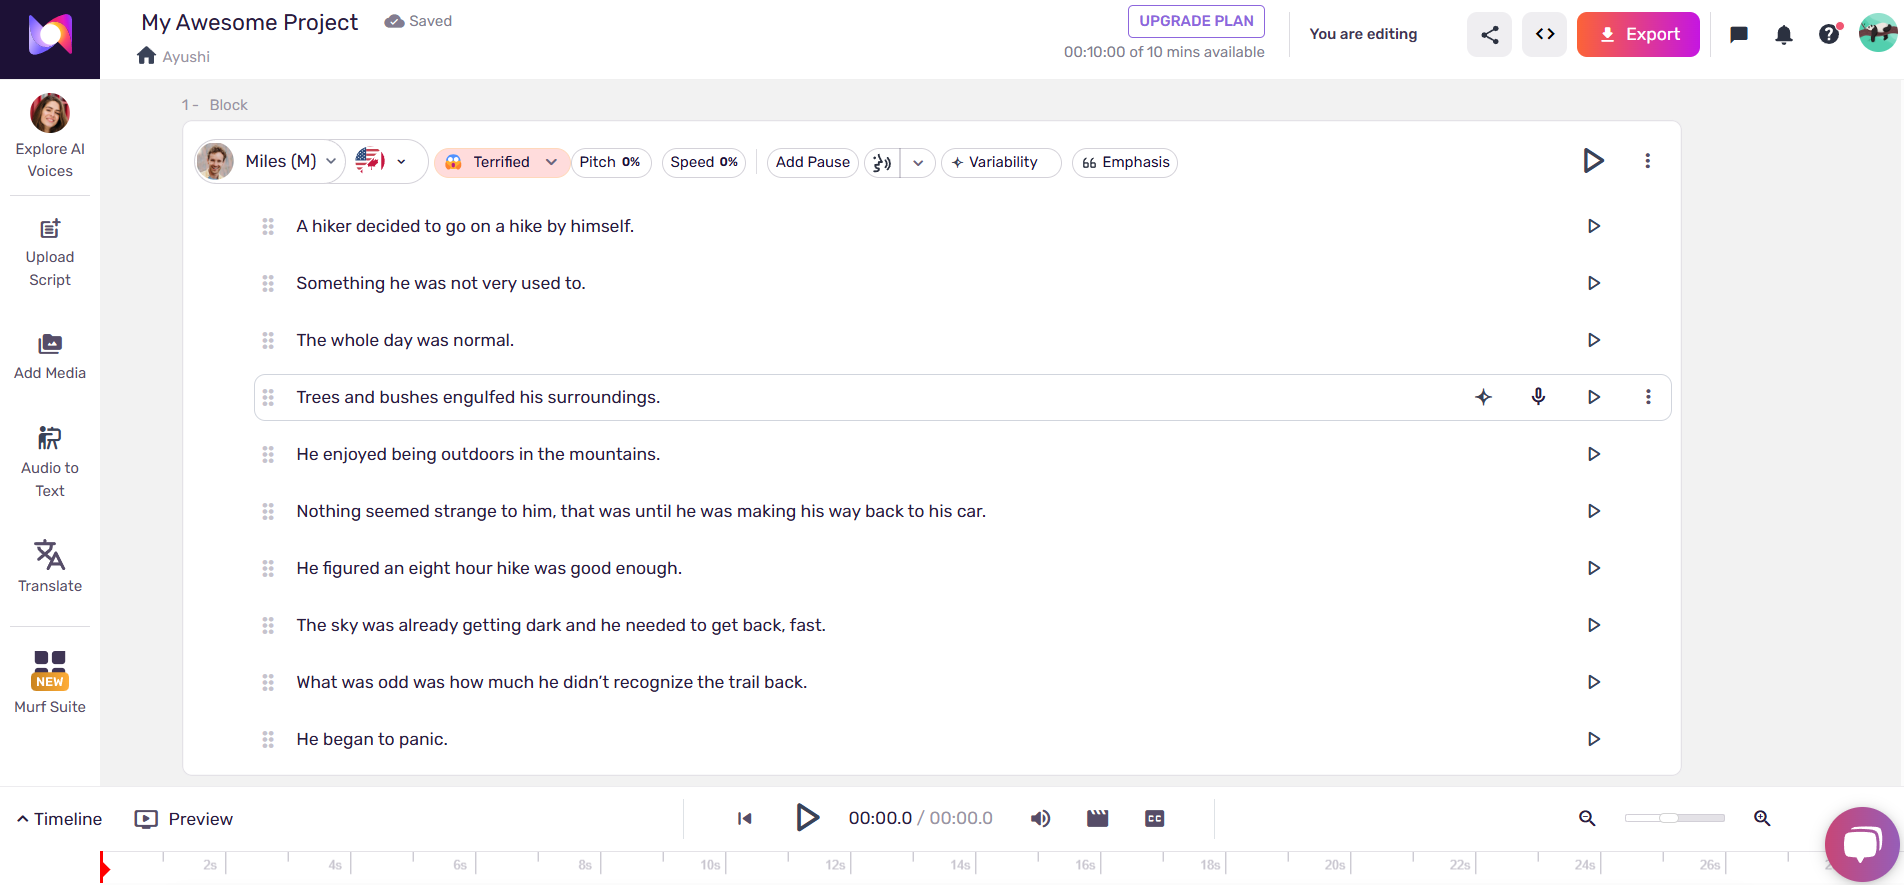1904x885 pixels.
Task: Play 'He figured an eight hour hike' sentence
Action: (1594, 568)
